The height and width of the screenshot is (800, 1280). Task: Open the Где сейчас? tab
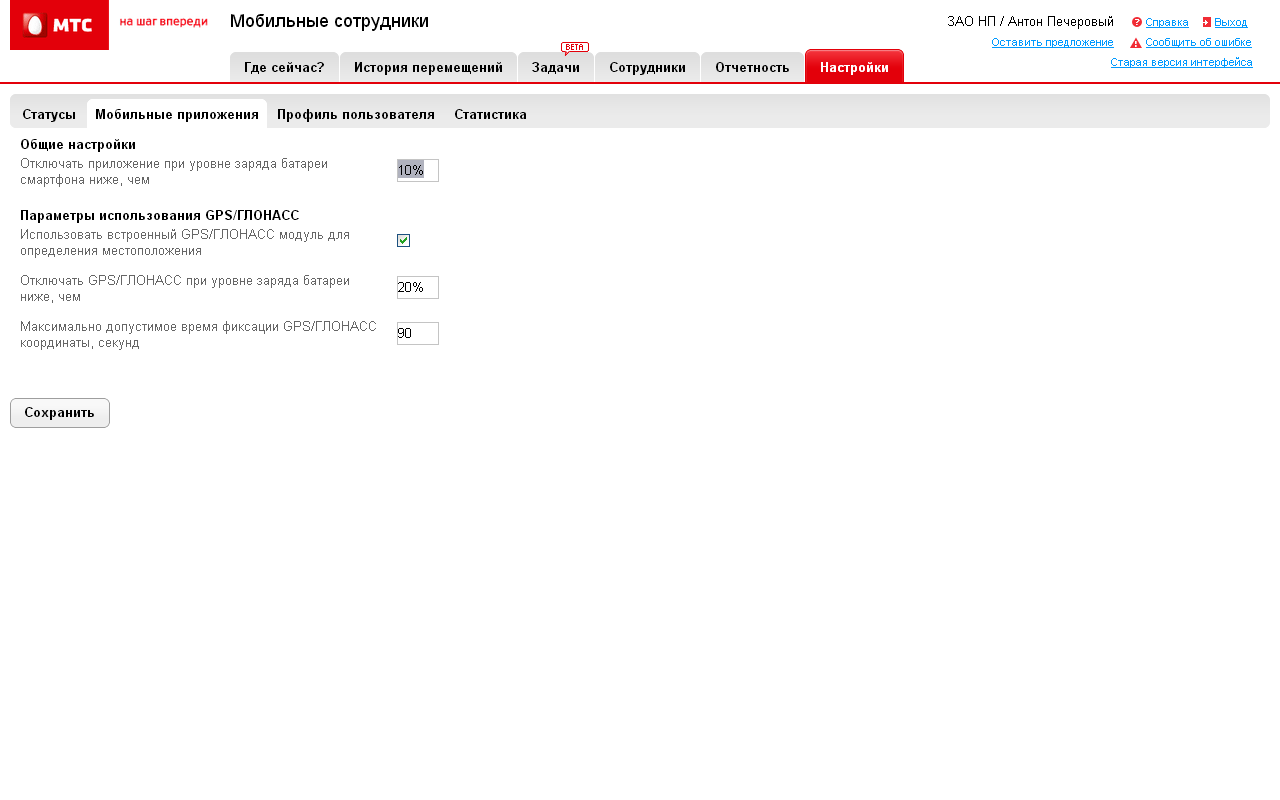[284, 67]
